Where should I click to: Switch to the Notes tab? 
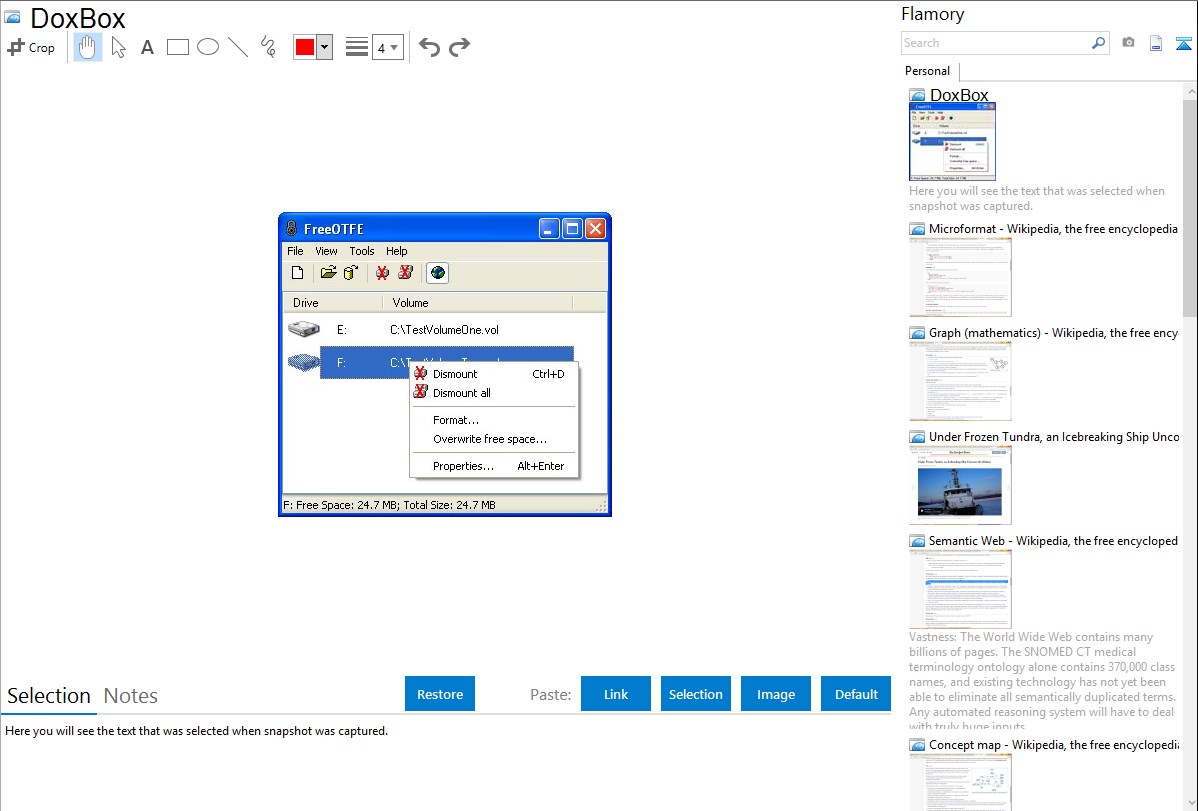tap(131, 696)
